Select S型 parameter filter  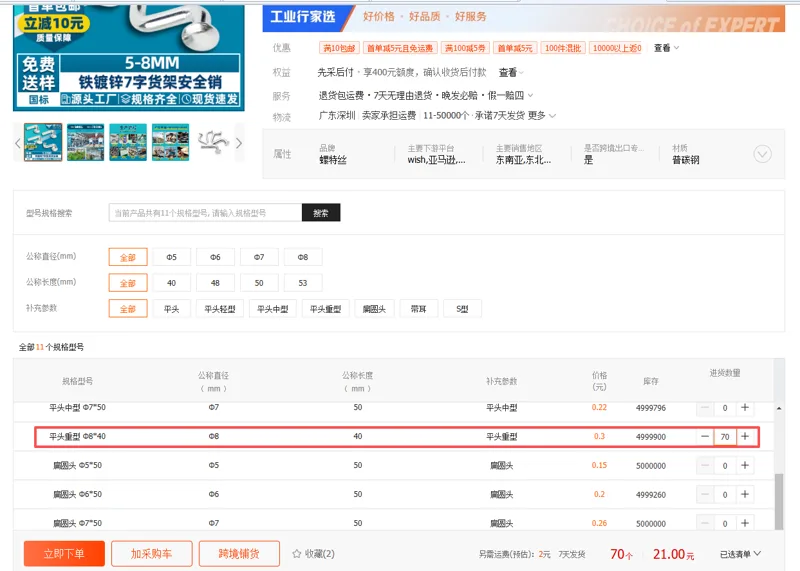462,309
